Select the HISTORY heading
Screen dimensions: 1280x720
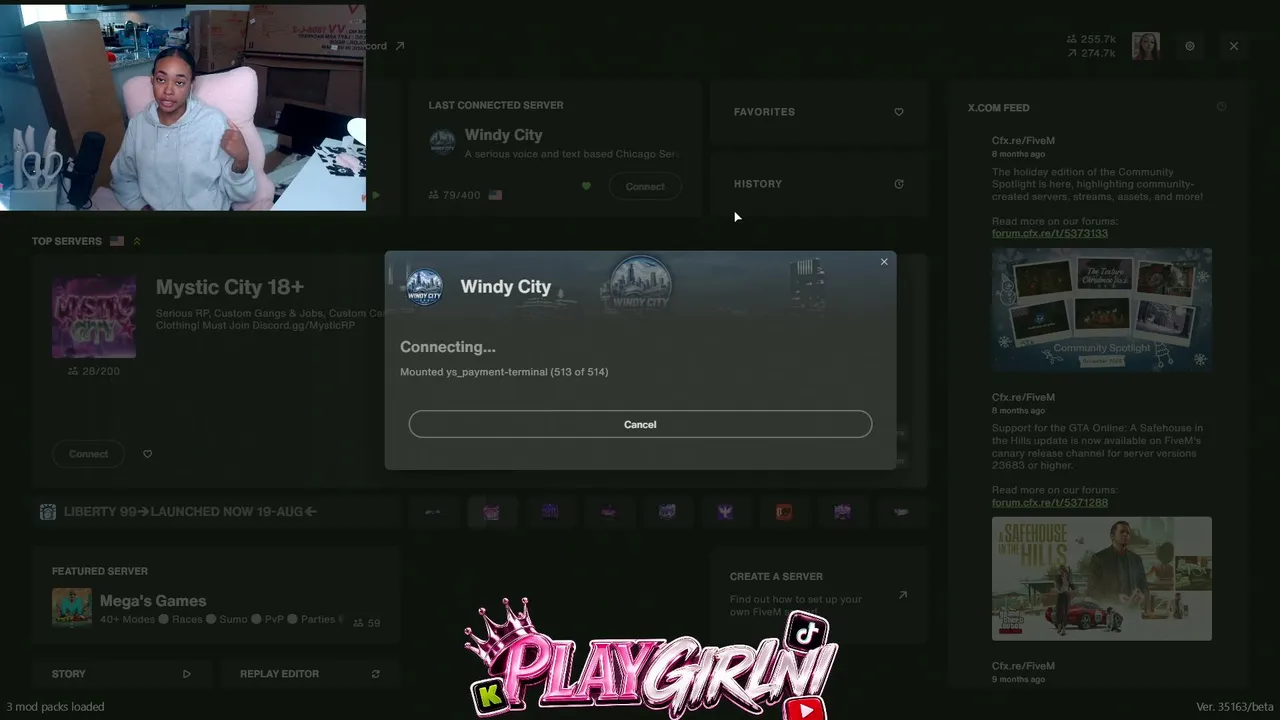[x=758, y=184]
